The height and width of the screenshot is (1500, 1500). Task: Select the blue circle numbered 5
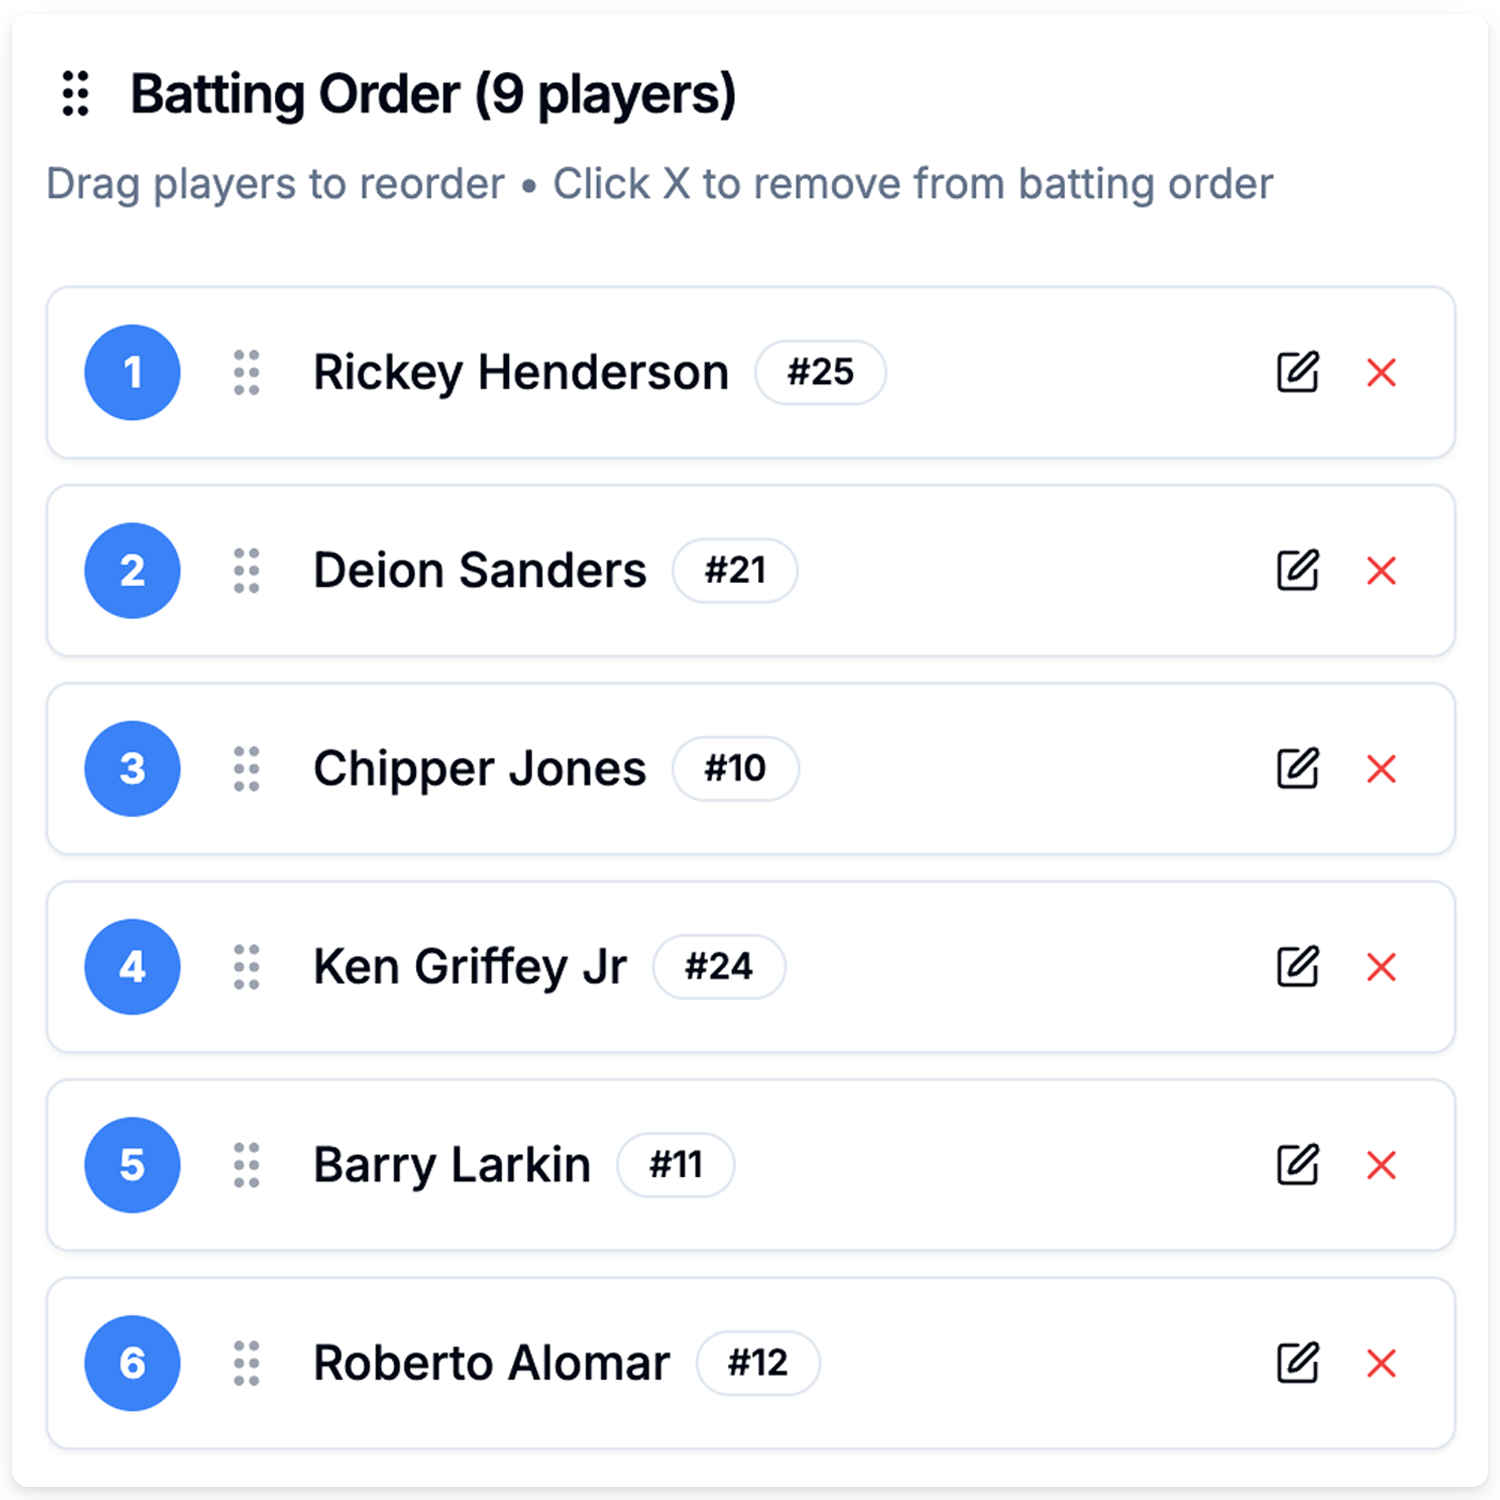click(131, 1165)
